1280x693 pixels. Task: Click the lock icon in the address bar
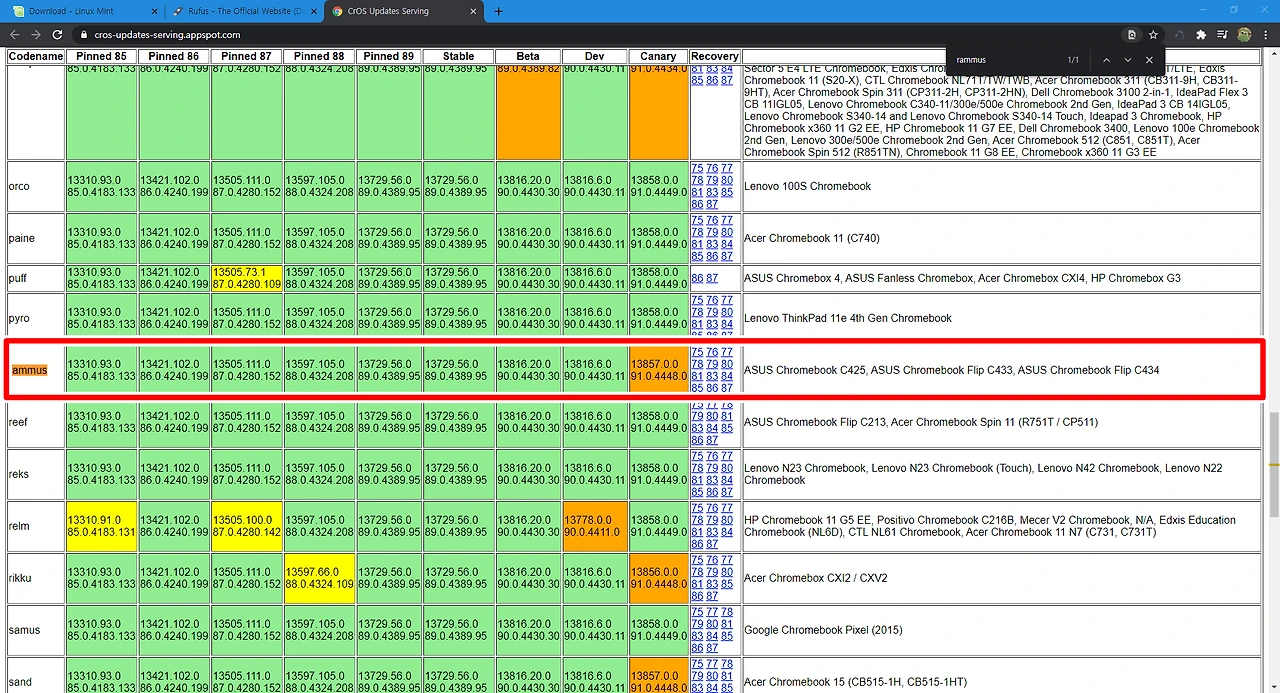[85, 34]
